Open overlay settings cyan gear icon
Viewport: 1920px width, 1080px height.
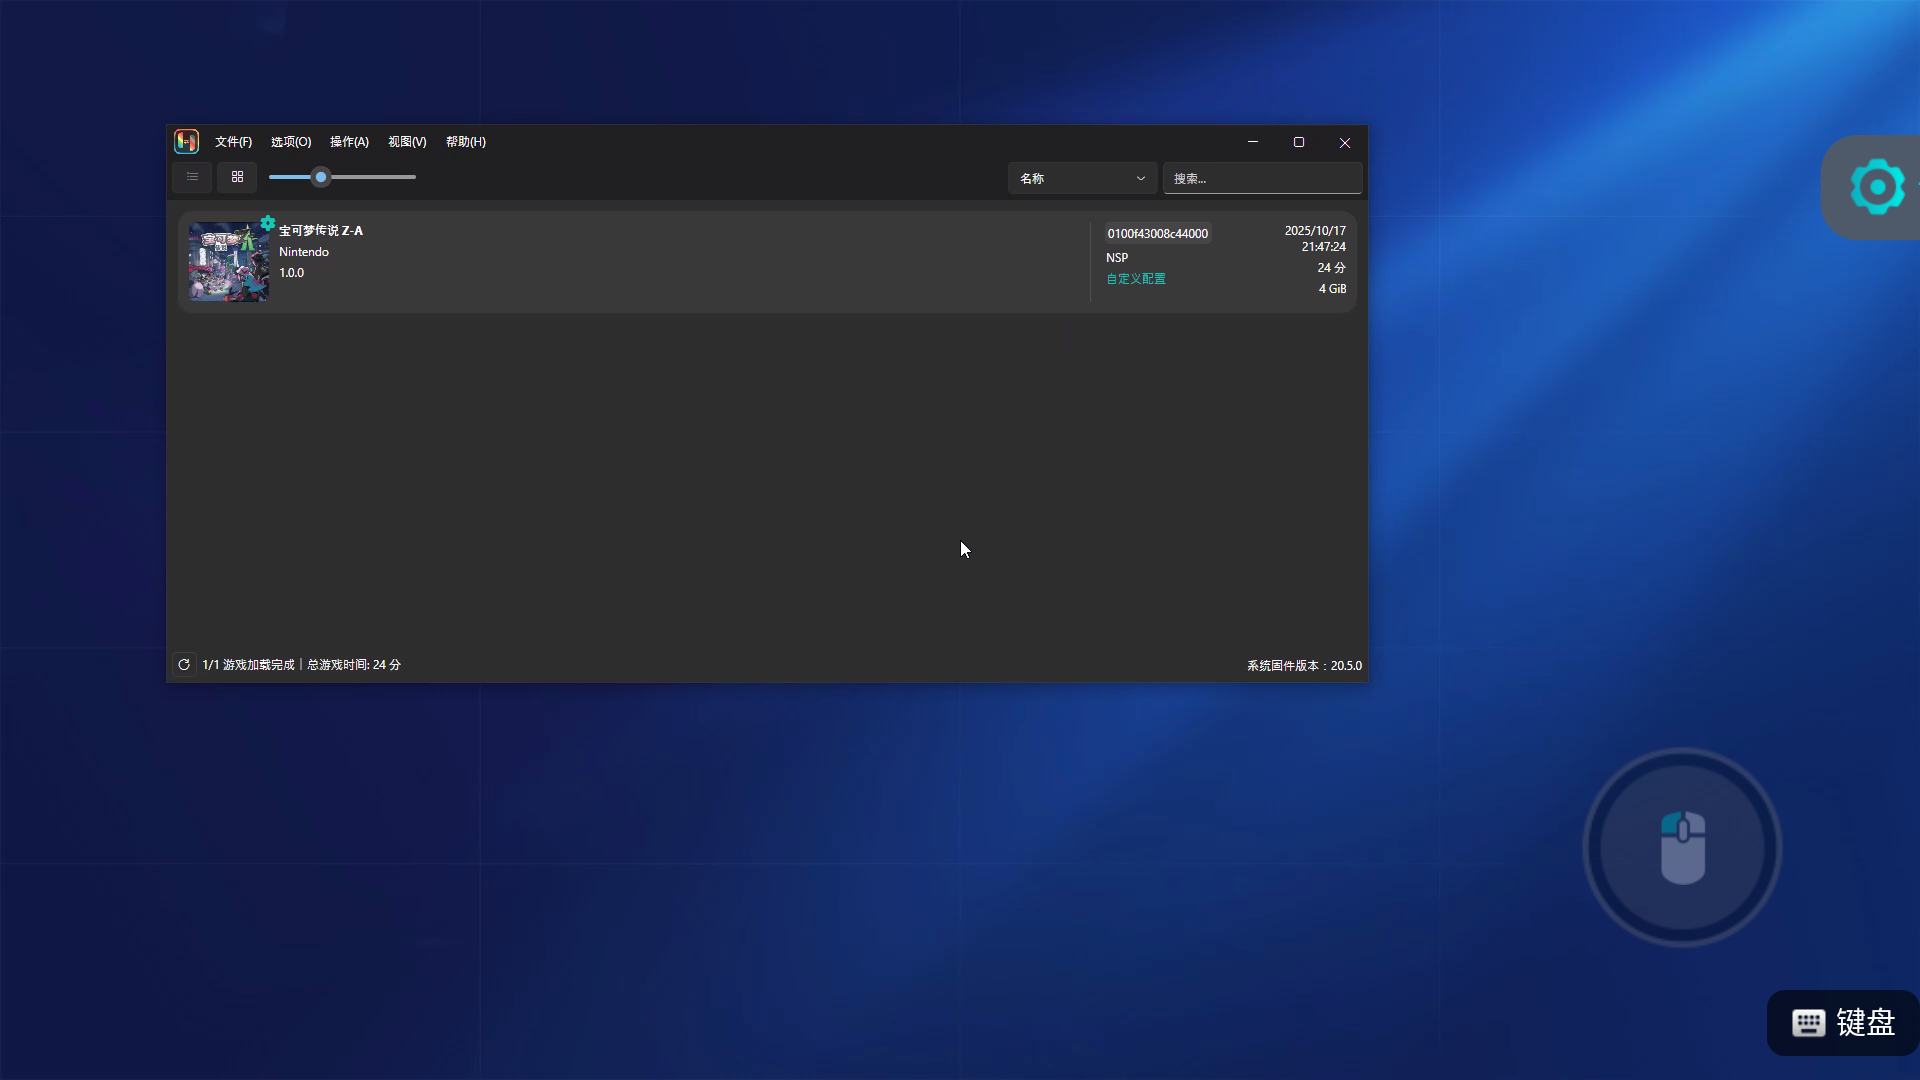(1877, 187)
